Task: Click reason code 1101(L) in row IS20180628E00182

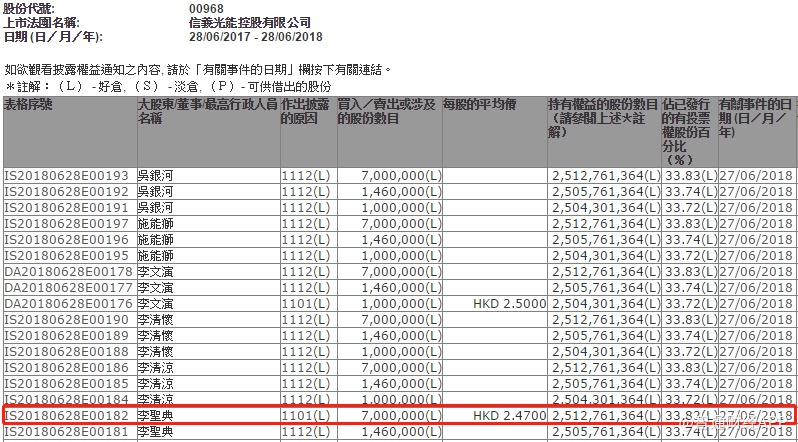Action: (x=306, y=416)
